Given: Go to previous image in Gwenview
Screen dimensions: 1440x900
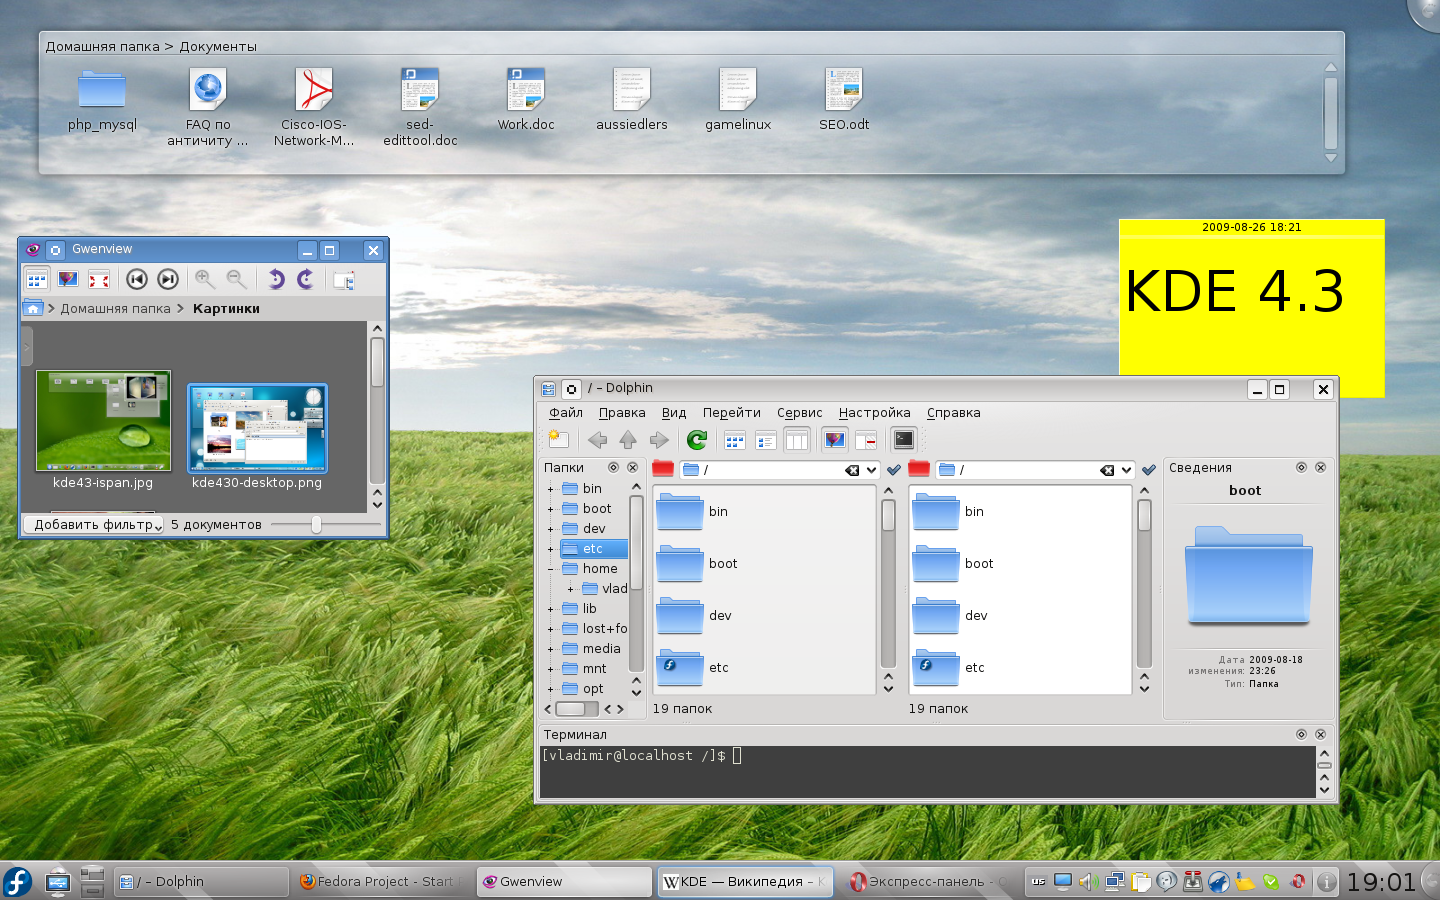Looking at the screenshot, I should (137, 280).
